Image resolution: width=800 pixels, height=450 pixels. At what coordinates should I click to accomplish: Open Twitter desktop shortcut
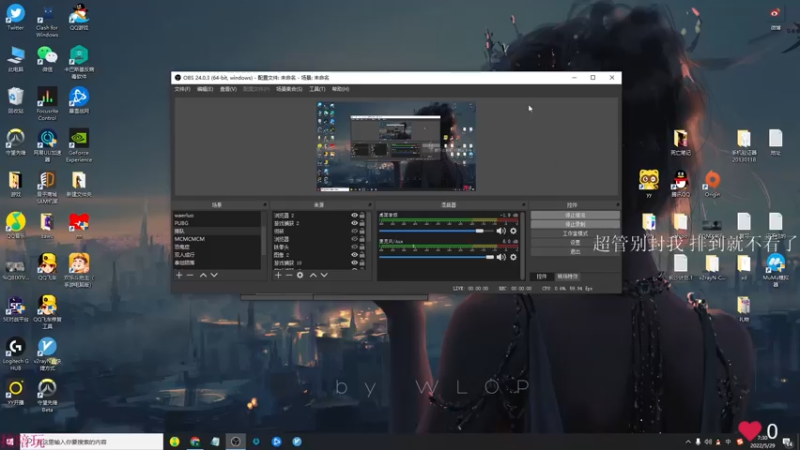[15, 17]
